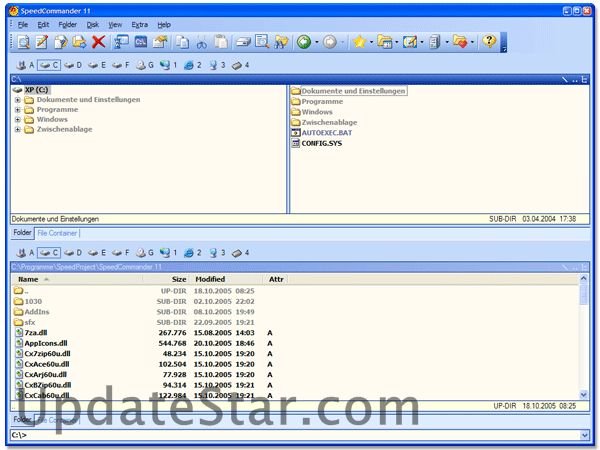Sort file list by Size column header
This screenshot has width=600, height=450.
coord(166,279)
